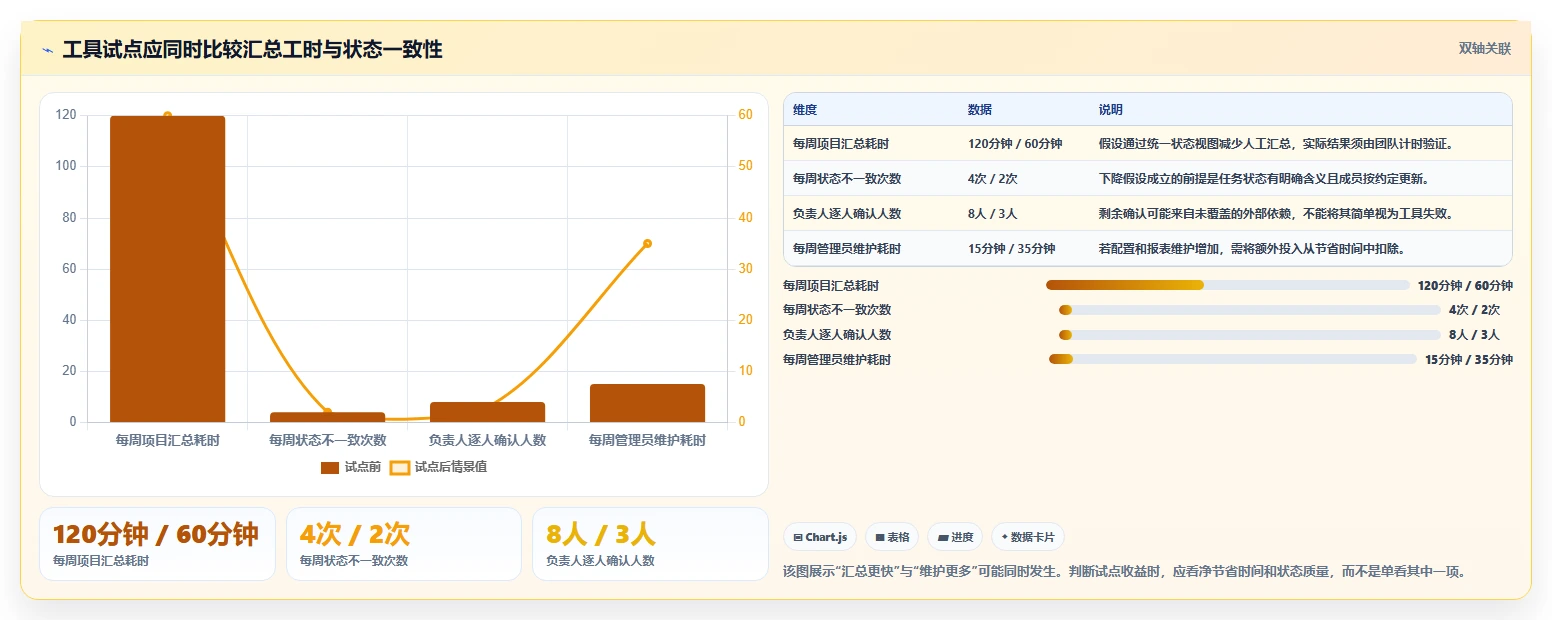Click the 进度 chip
This screenshot has width=1552, height=620.
955,537
